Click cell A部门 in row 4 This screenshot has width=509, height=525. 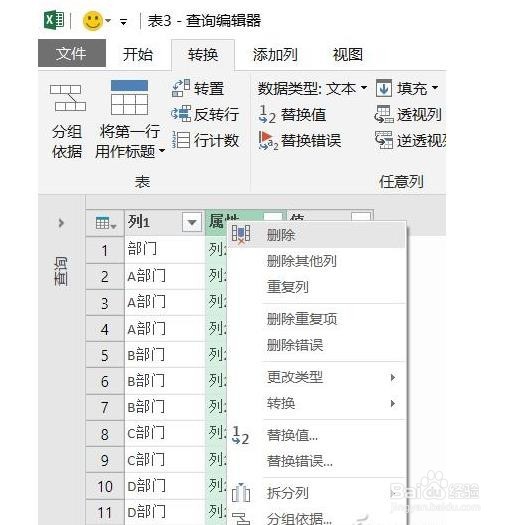click(x=164, y=329)
